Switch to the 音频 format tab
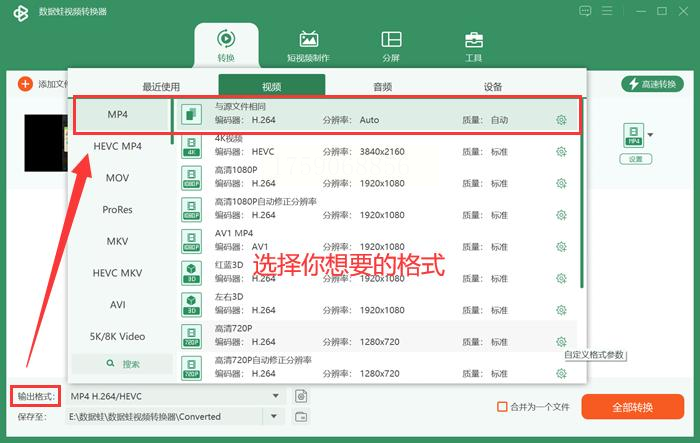 (383, 87)
